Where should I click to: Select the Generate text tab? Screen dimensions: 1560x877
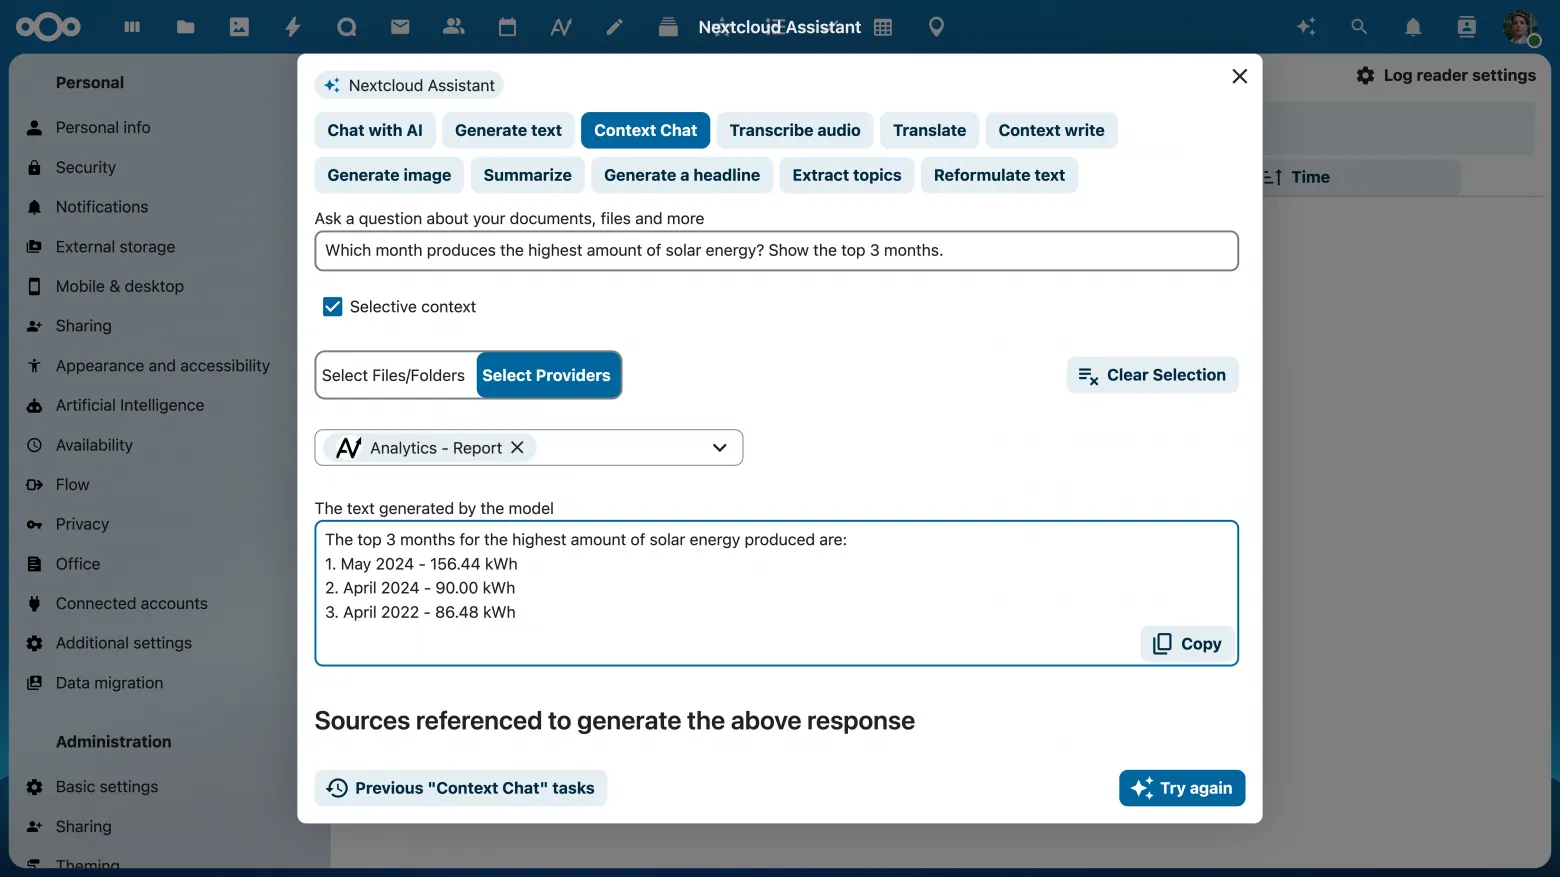coord(508,130)
